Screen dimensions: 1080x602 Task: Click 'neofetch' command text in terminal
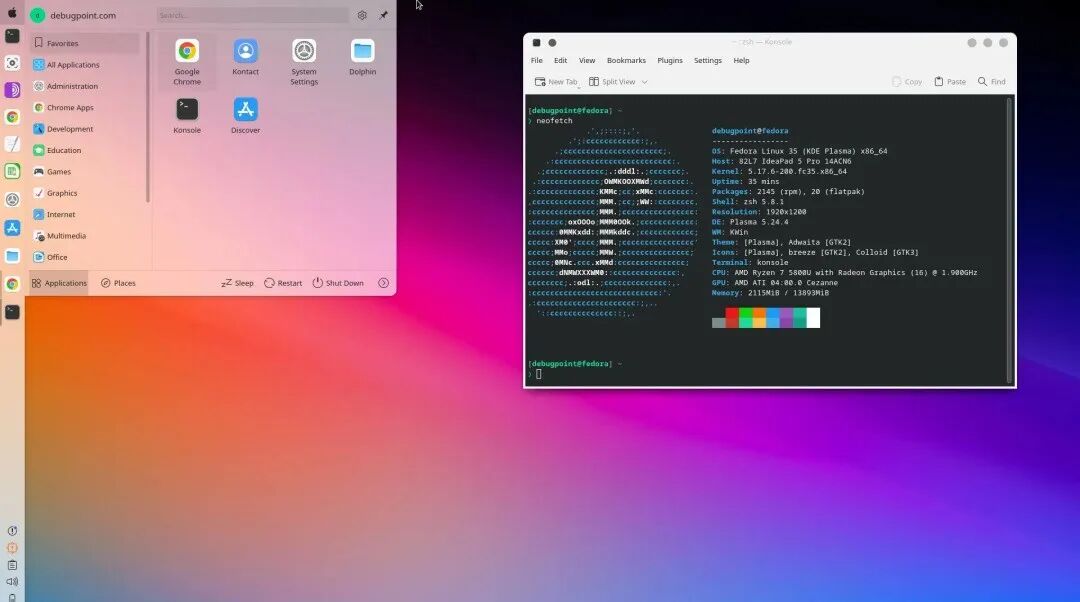(x=554, y=121)
